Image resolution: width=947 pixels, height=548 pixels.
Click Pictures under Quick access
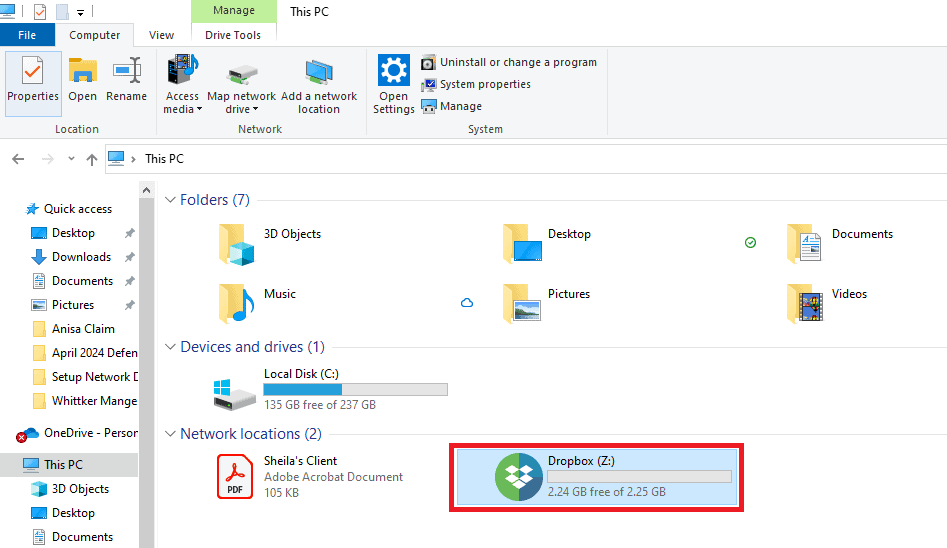73,305
